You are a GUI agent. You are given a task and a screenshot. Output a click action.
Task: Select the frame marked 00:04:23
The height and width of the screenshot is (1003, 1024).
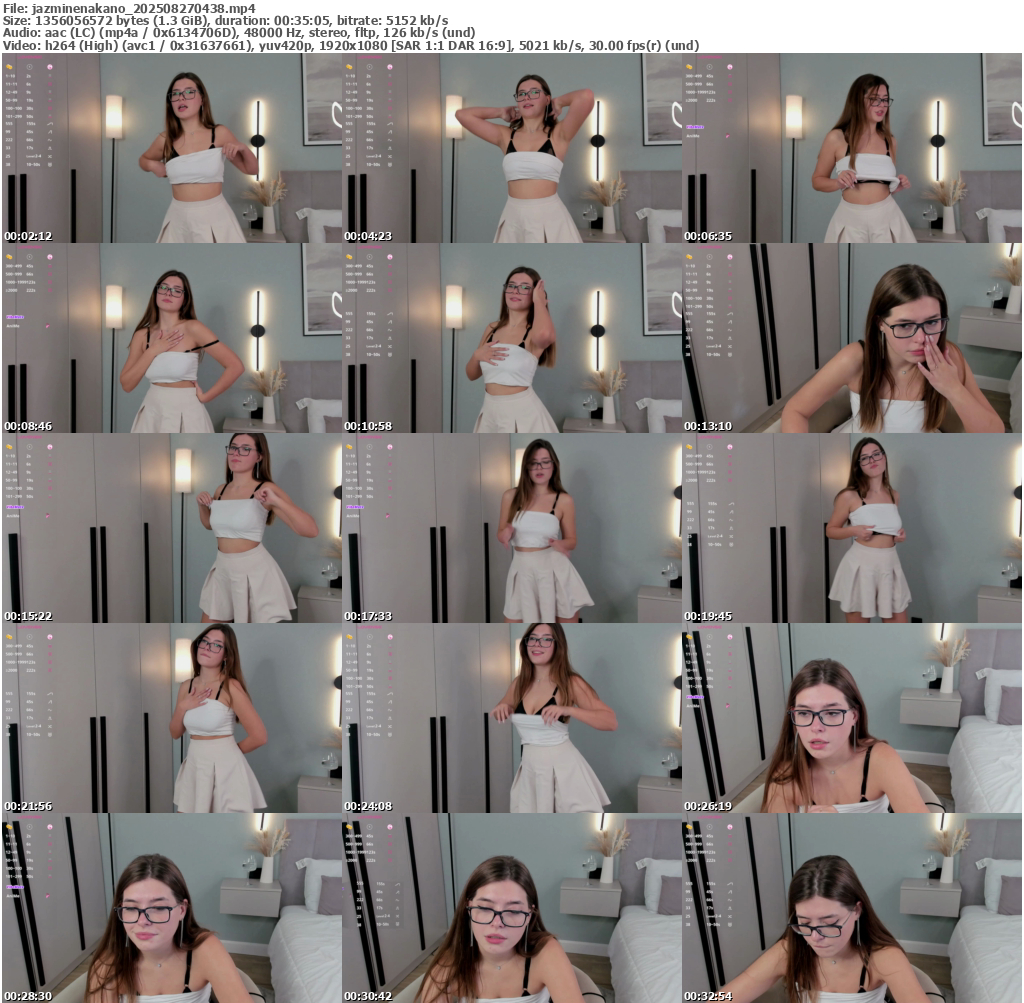pyautogui.click(x=512, y=148)
